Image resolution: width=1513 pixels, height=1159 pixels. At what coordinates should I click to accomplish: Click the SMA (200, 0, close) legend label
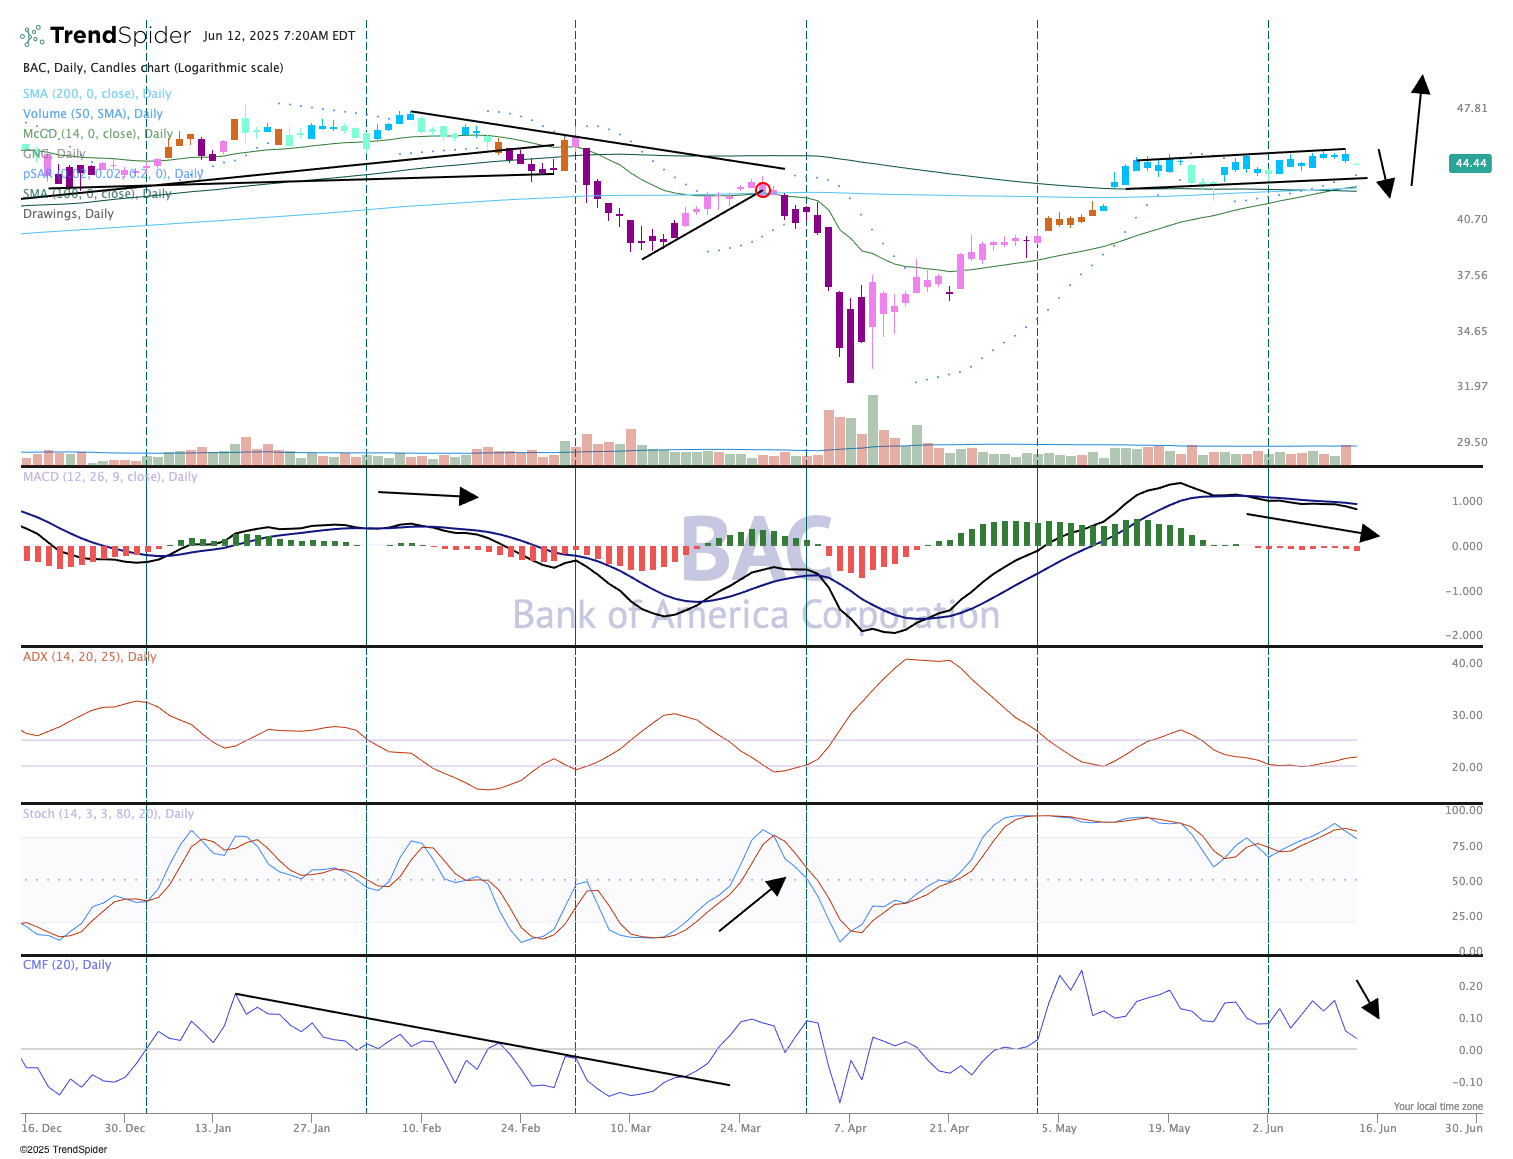(x=97, y=94)
